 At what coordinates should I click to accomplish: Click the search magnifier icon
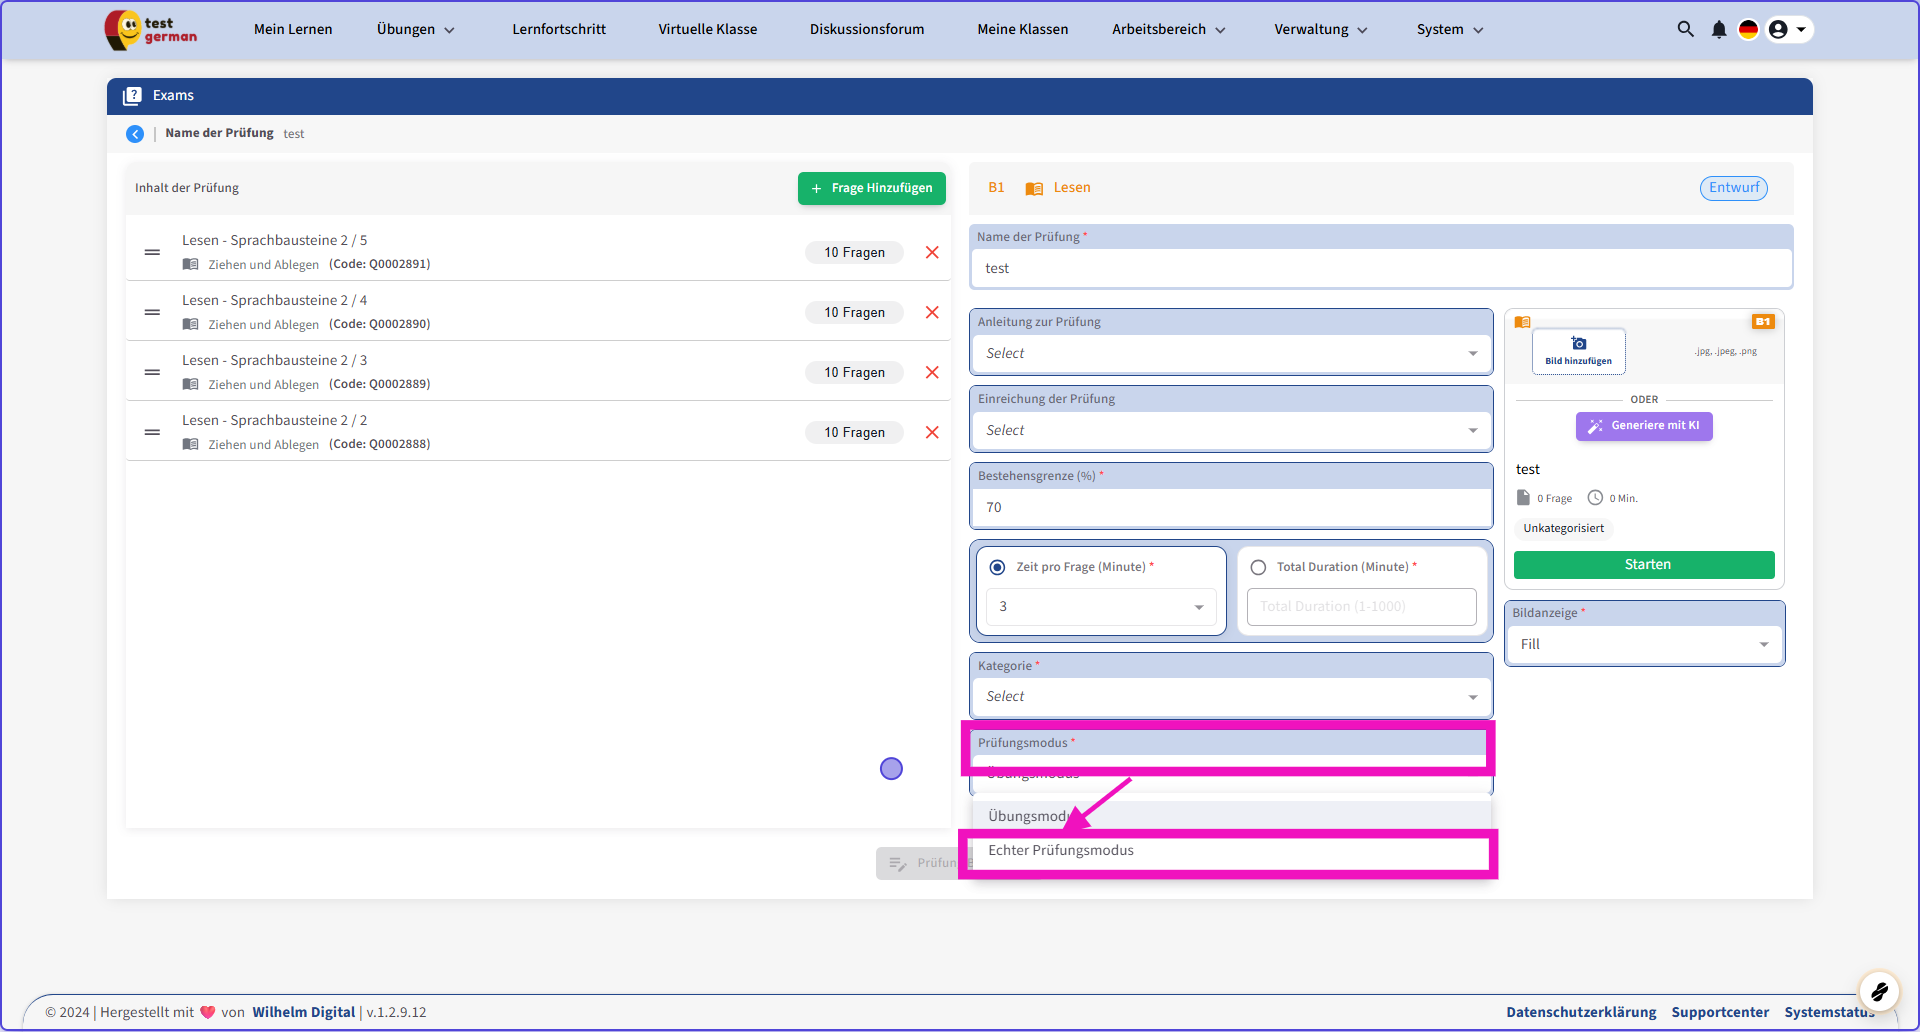pyautogui.click(x=1685, y=29)
